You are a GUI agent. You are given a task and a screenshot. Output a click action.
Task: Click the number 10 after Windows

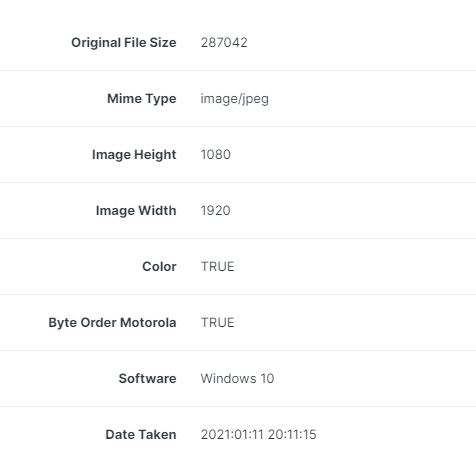tap(267, 379)
